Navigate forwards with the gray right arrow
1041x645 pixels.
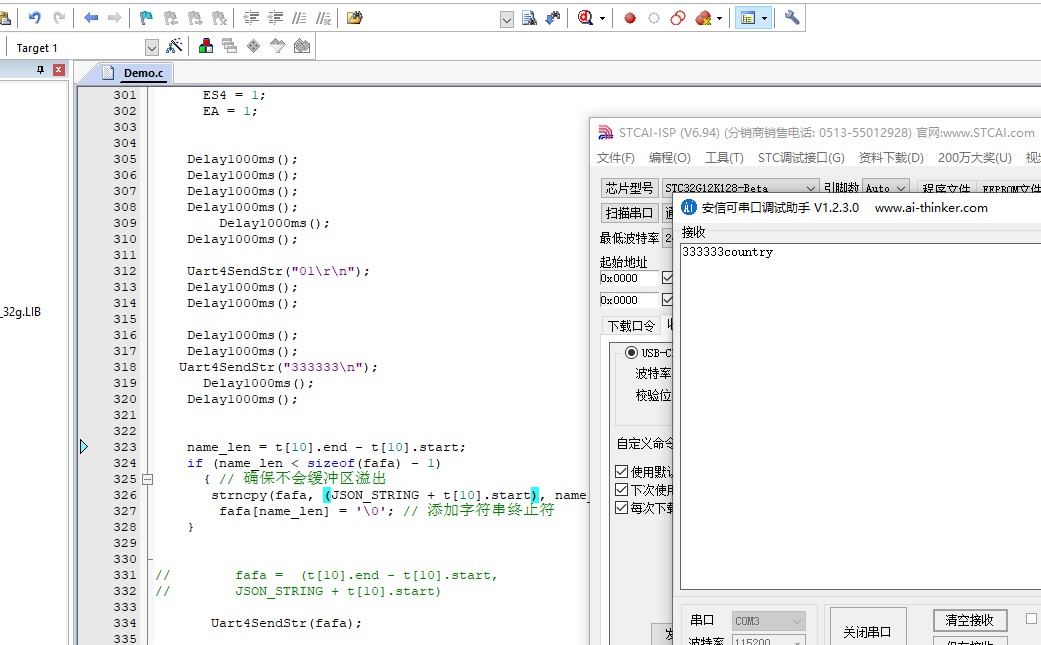[x=115, y=18]
